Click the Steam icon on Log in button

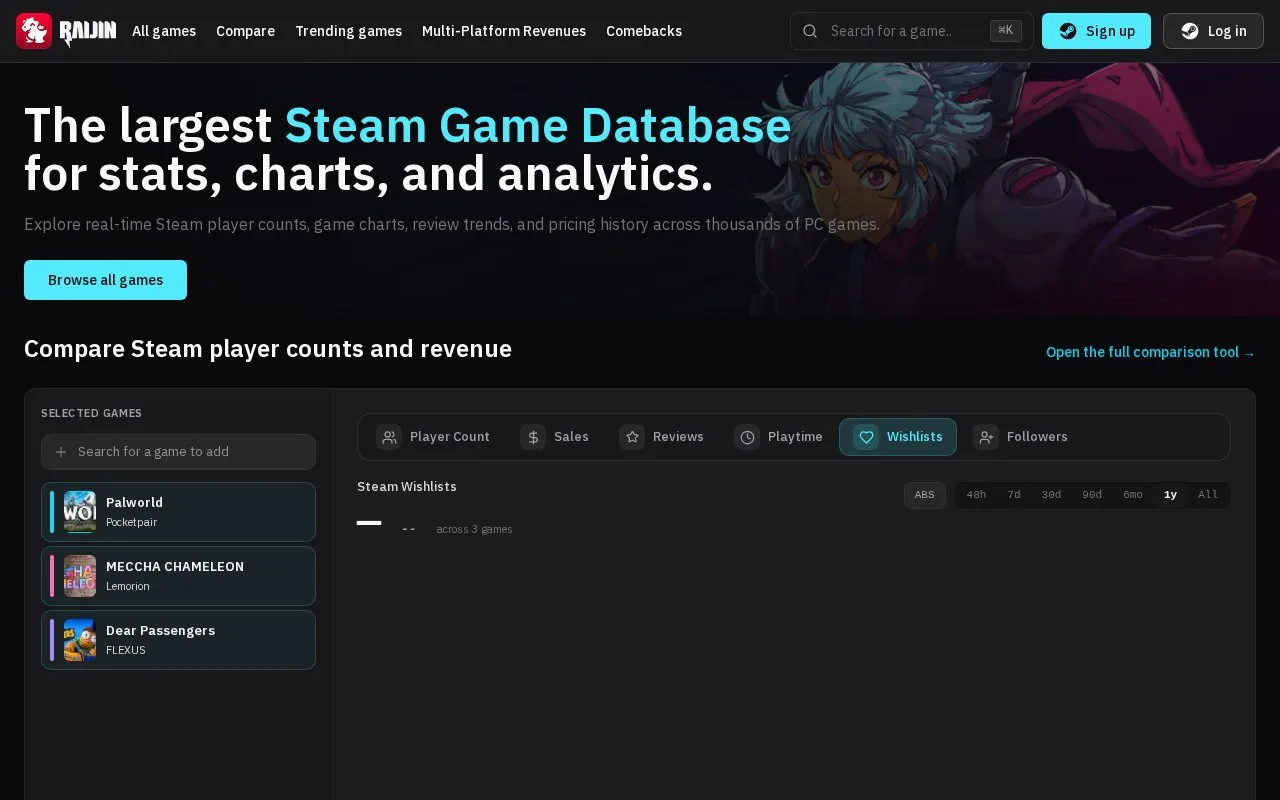1189,31
